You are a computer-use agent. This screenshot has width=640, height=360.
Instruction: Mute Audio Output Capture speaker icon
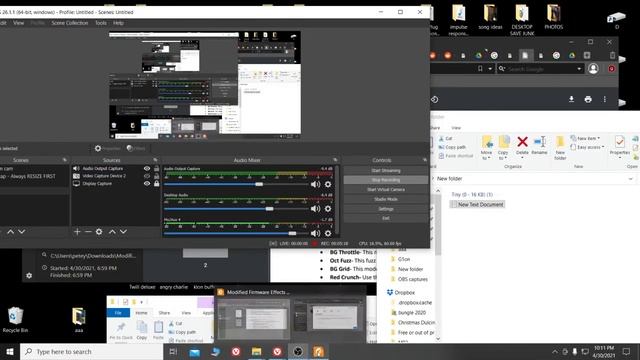coord(315,184)
